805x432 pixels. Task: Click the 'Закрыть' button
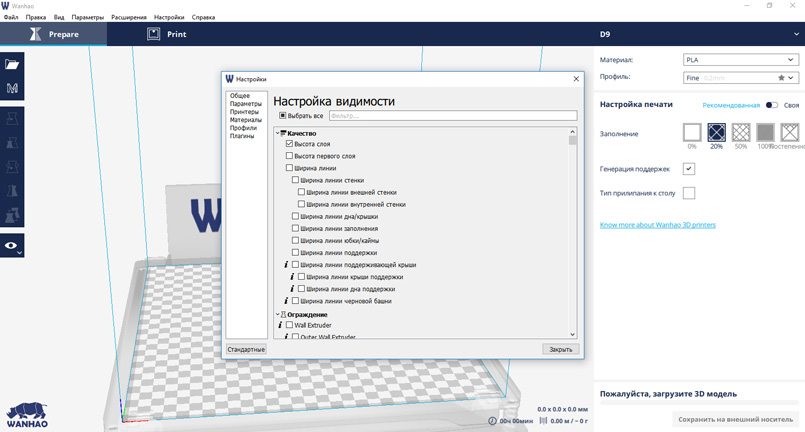click(561, 349)
